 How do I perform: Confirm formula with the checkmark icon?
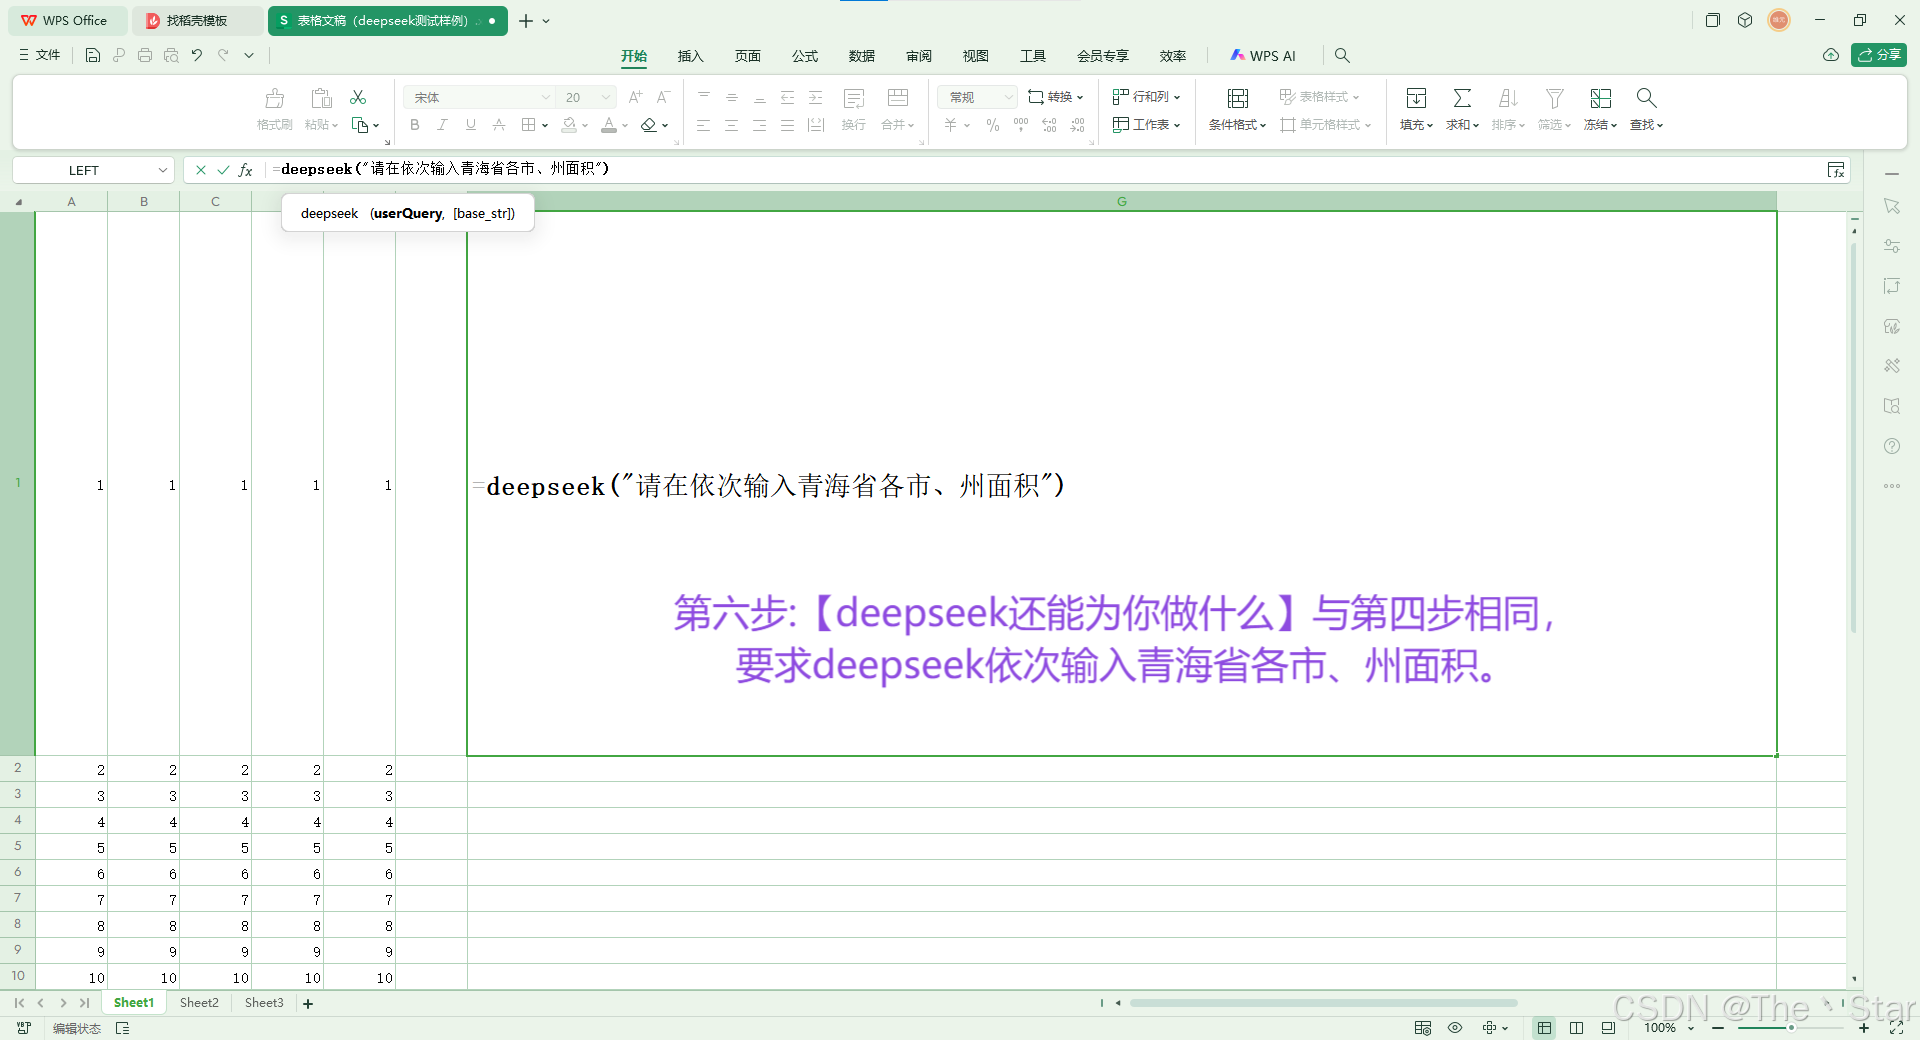tap(223, 170)
